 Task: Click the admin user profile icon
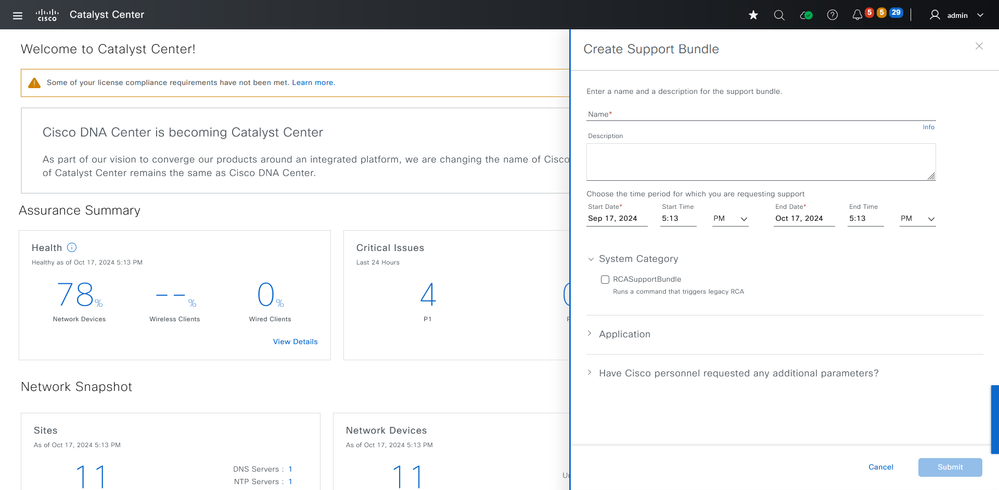[935, 15]
